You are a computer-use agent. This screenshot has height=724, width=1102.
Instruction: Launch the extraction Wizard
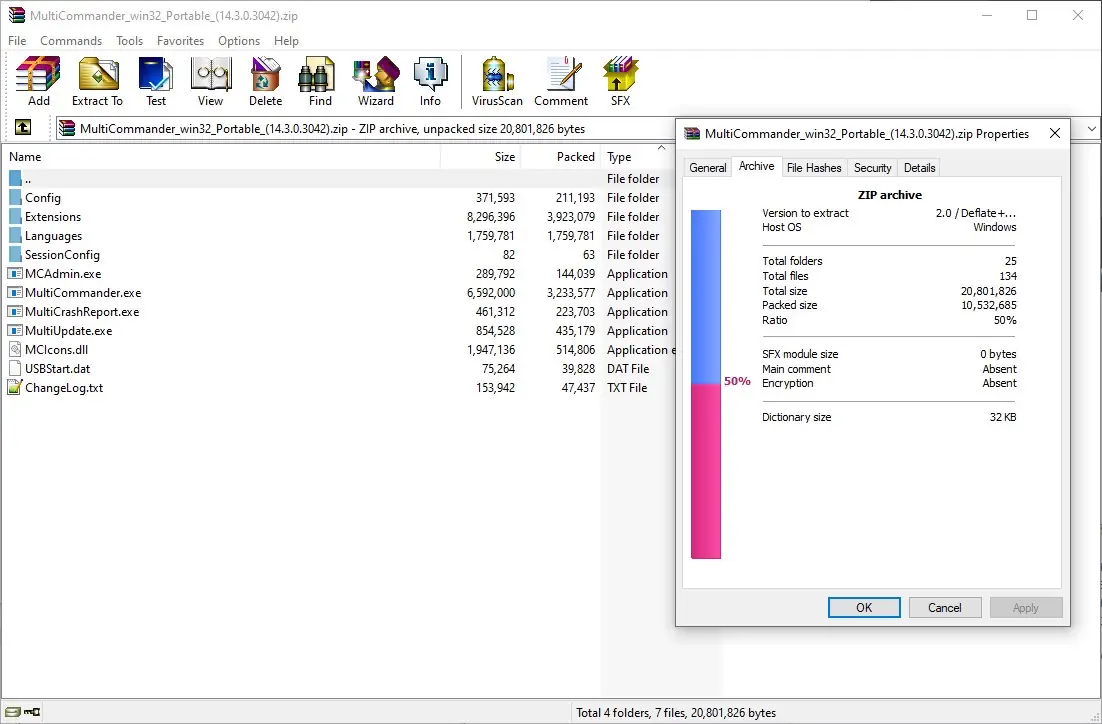click(375, 80)
